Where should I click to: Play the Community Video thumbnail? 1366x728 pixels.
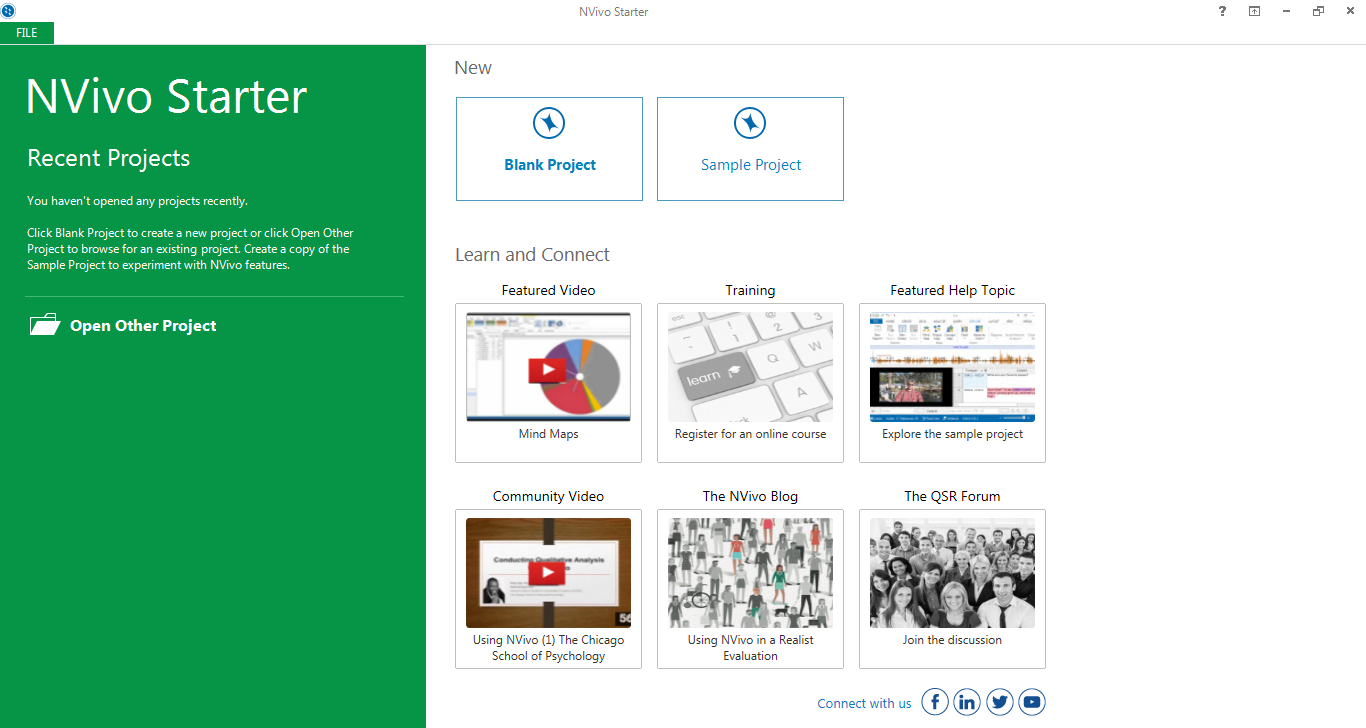tap(548, 573)
